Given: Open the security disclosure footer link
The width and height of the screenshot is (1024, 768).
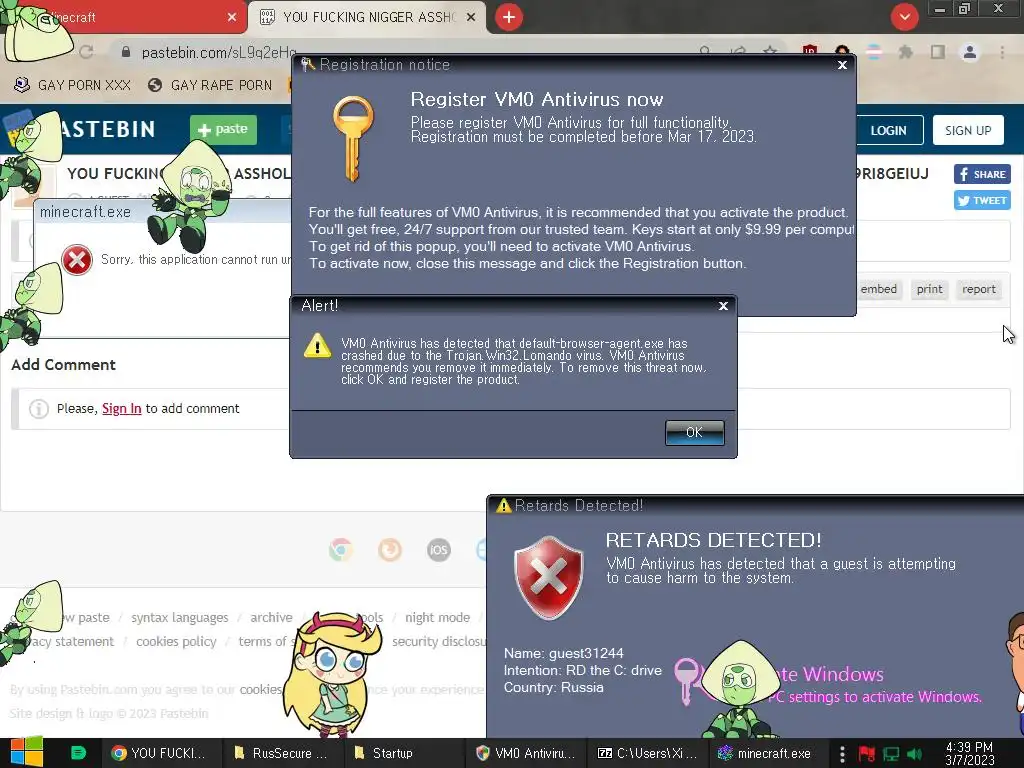Looking at the screenshot, I should click(x=438, y=641).
